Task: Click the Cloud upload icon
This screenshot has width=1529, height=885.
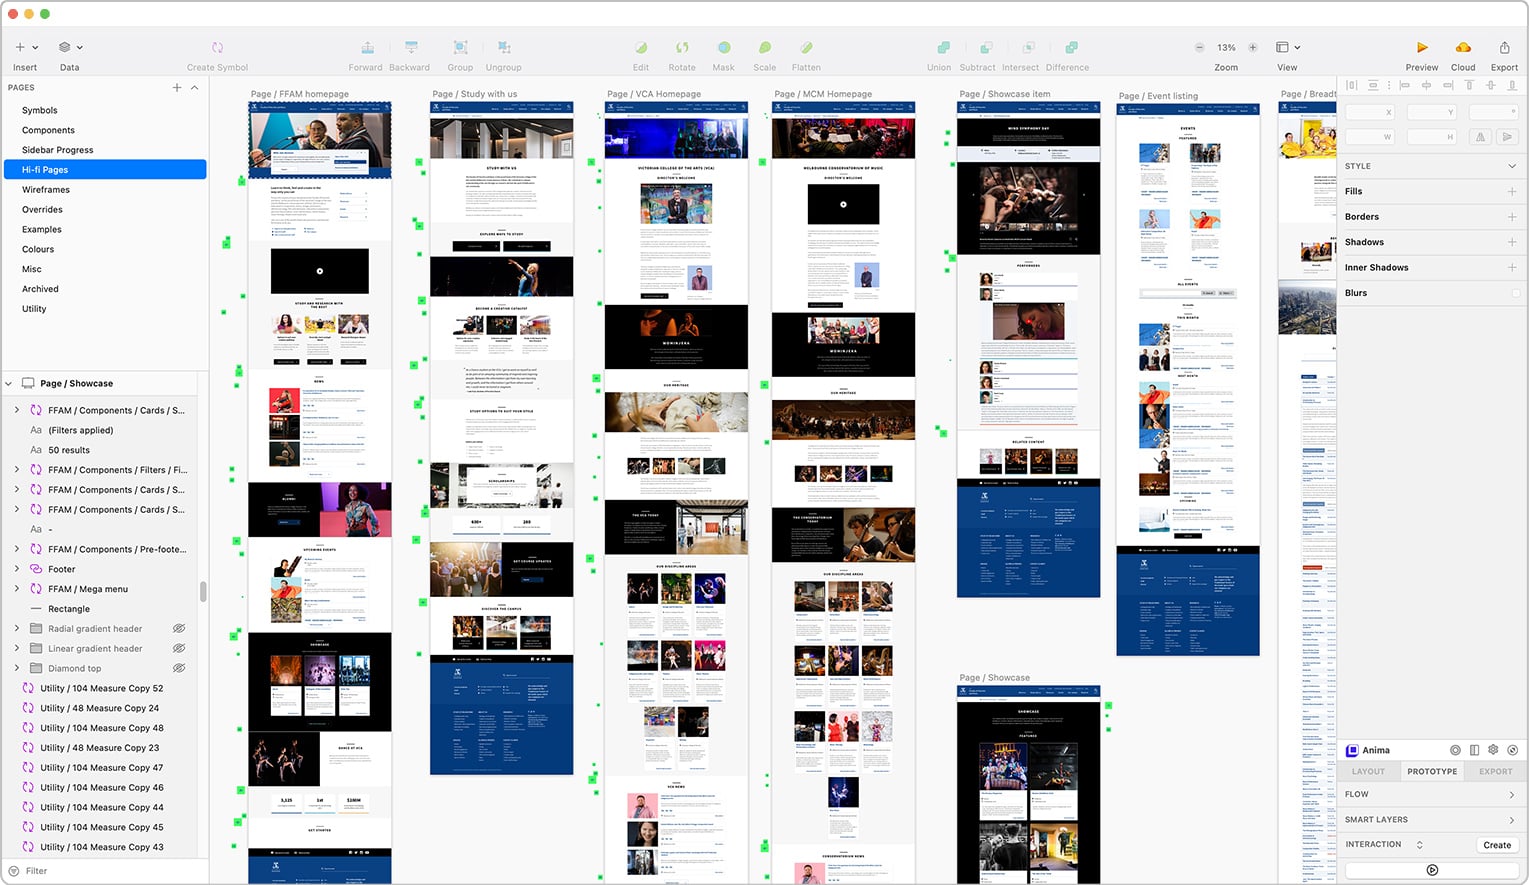Action: 1463,48
